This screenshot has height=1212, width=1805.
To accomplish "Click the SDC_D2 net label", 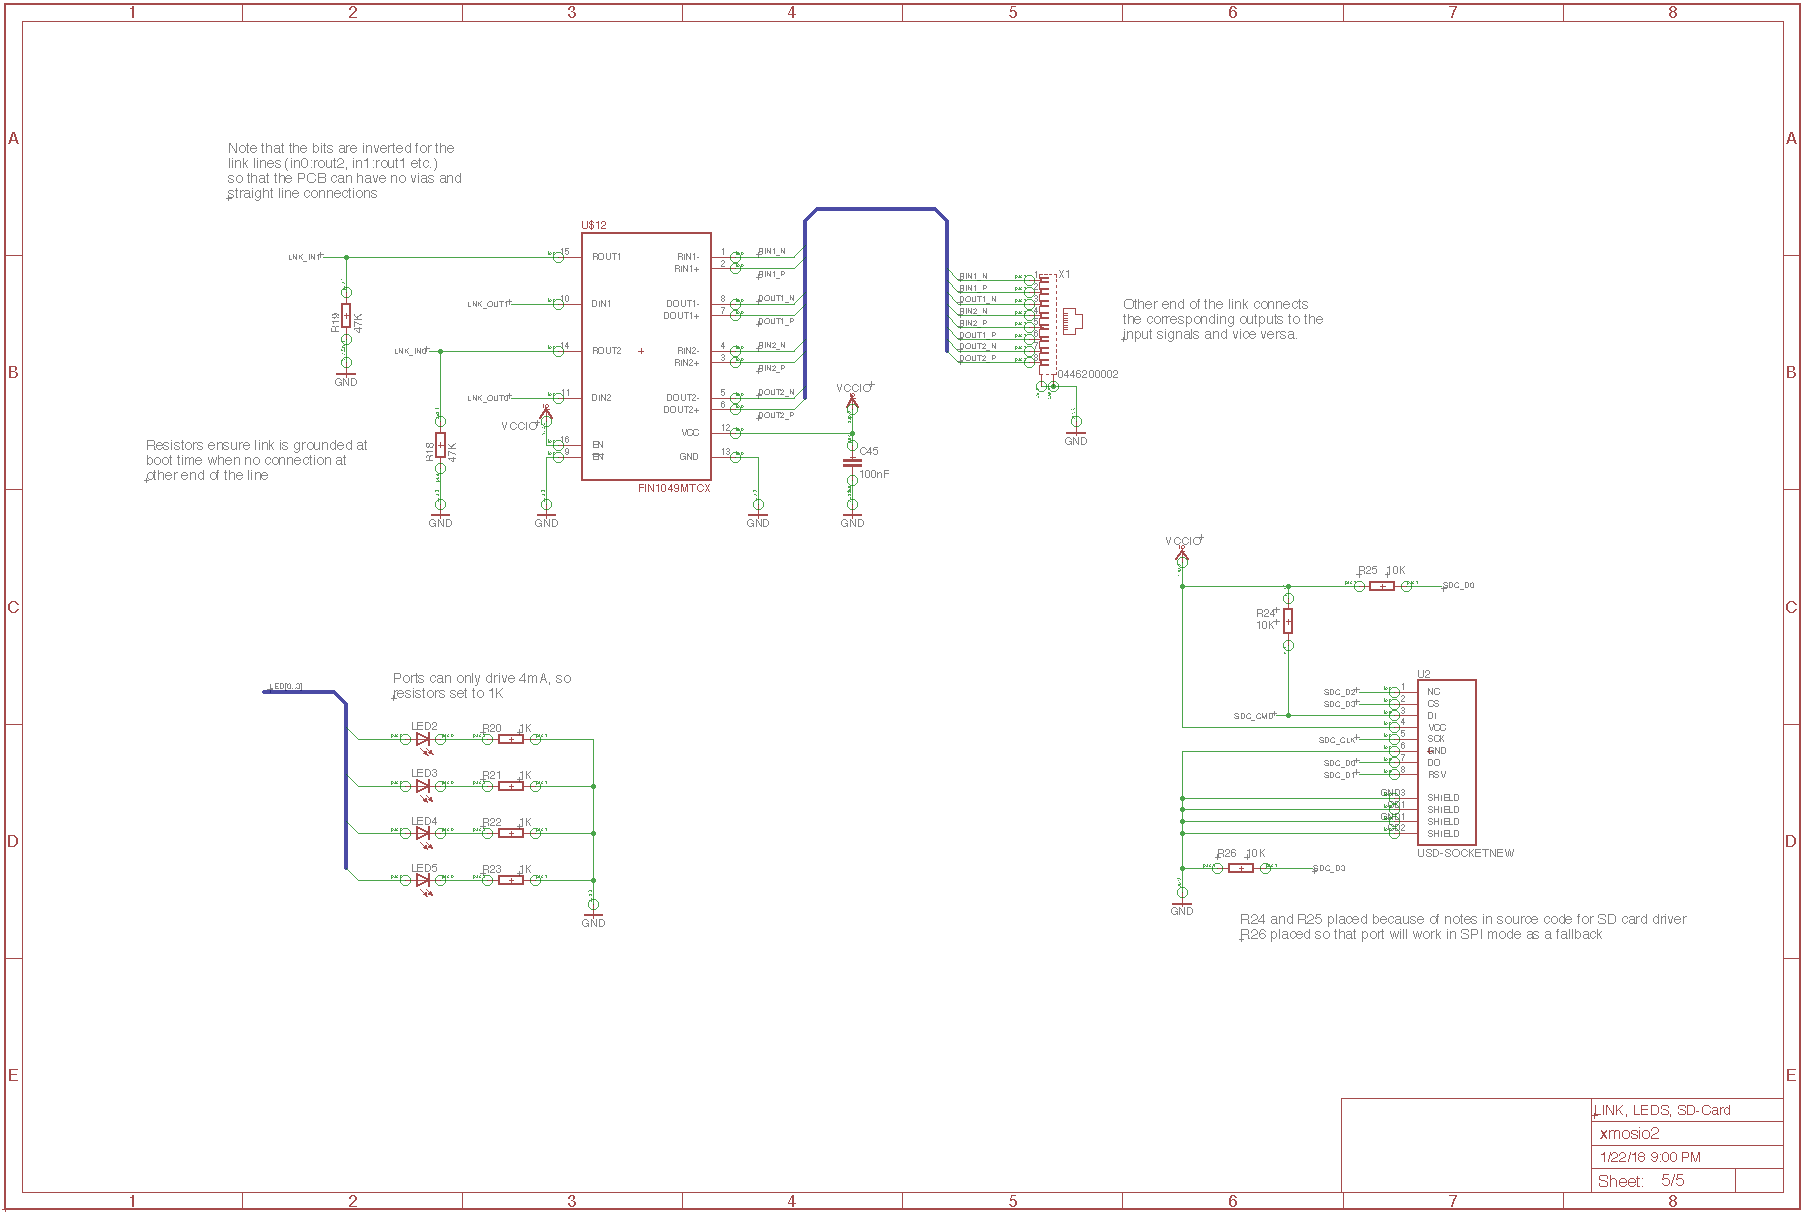I will coord(1340,692).
